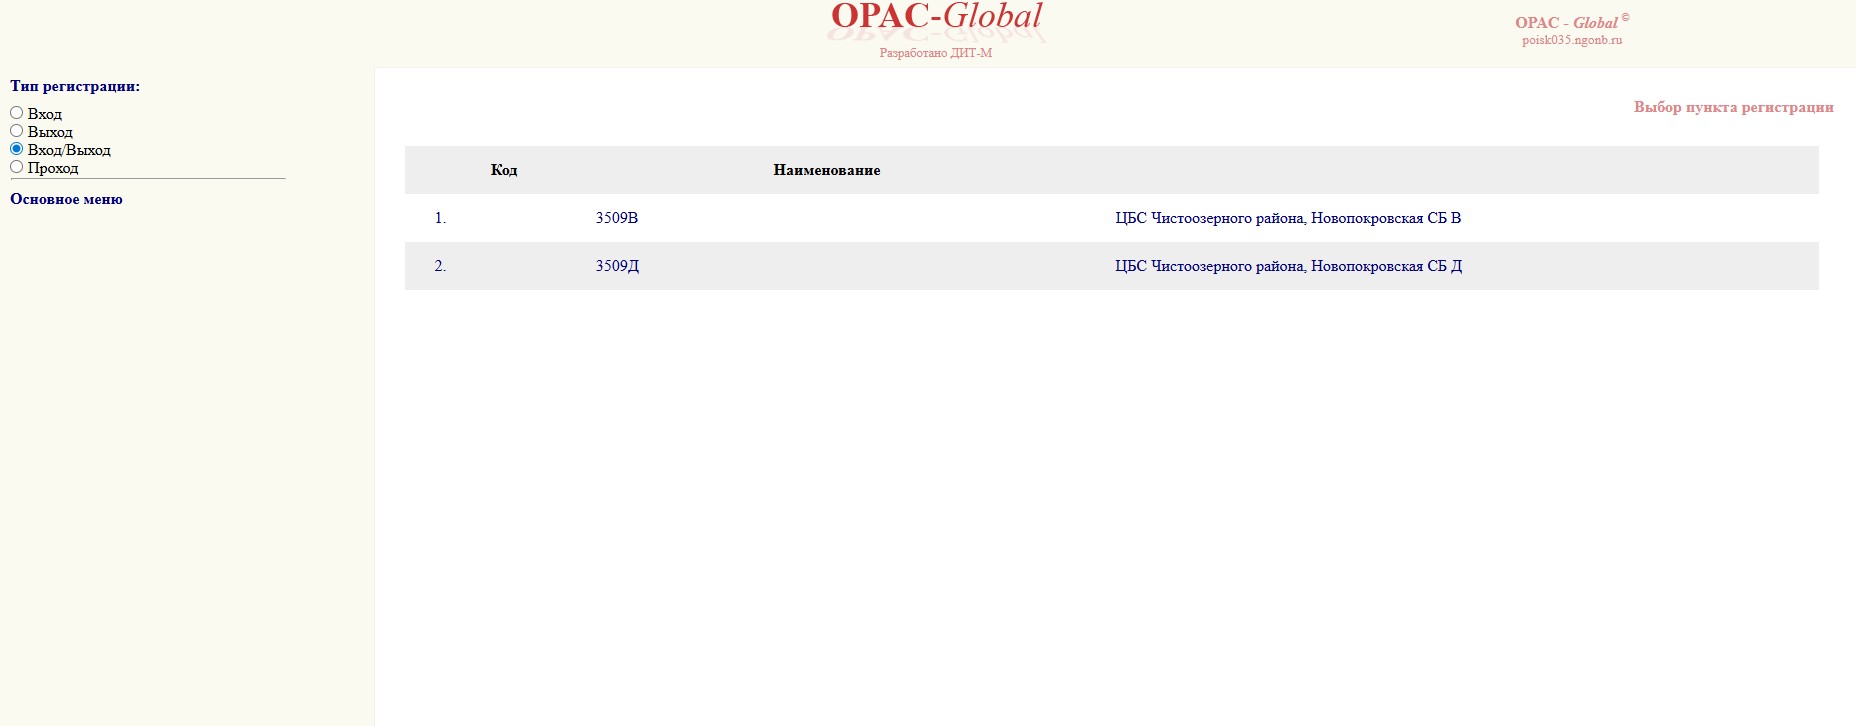Screen dimensions: 1856x726
Task: Select the Выход registration type
Action: pos(17,131)
